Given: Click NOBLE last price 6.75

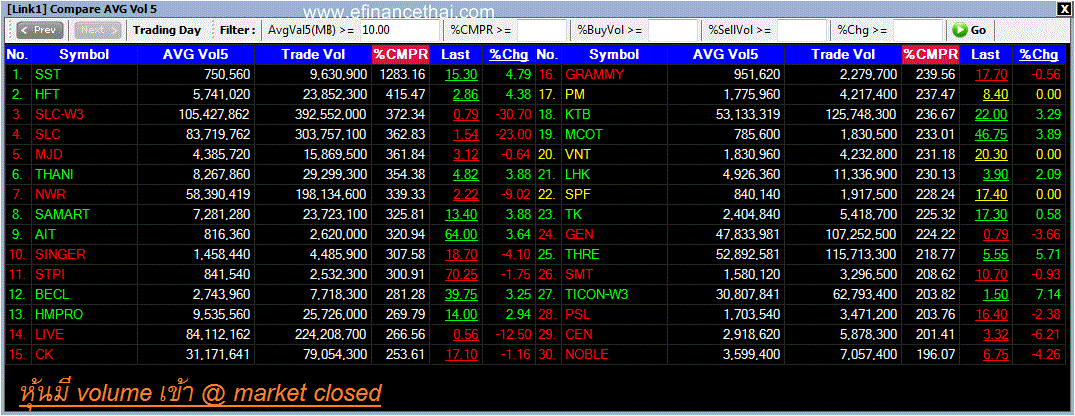Looking at the screenshot, I should coord(995,354).
